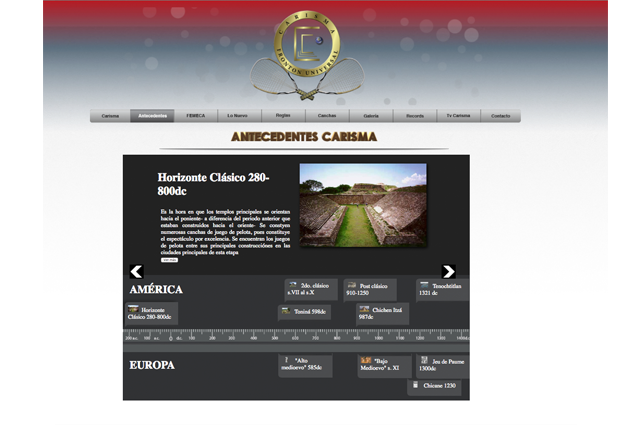The width and height of the screenshot is (640, 425).
Task: Click the Contacto menu link
Action: [x=500, y=116]
